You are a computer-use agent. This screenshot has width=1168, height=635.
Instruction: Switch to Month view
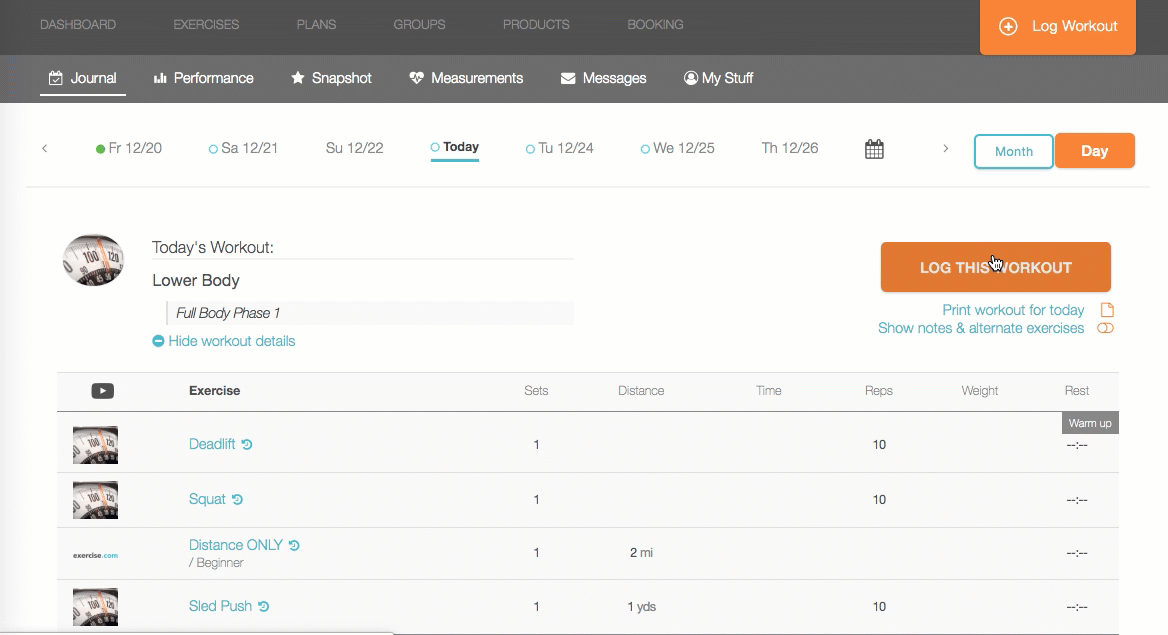[x=1014, y=151]
